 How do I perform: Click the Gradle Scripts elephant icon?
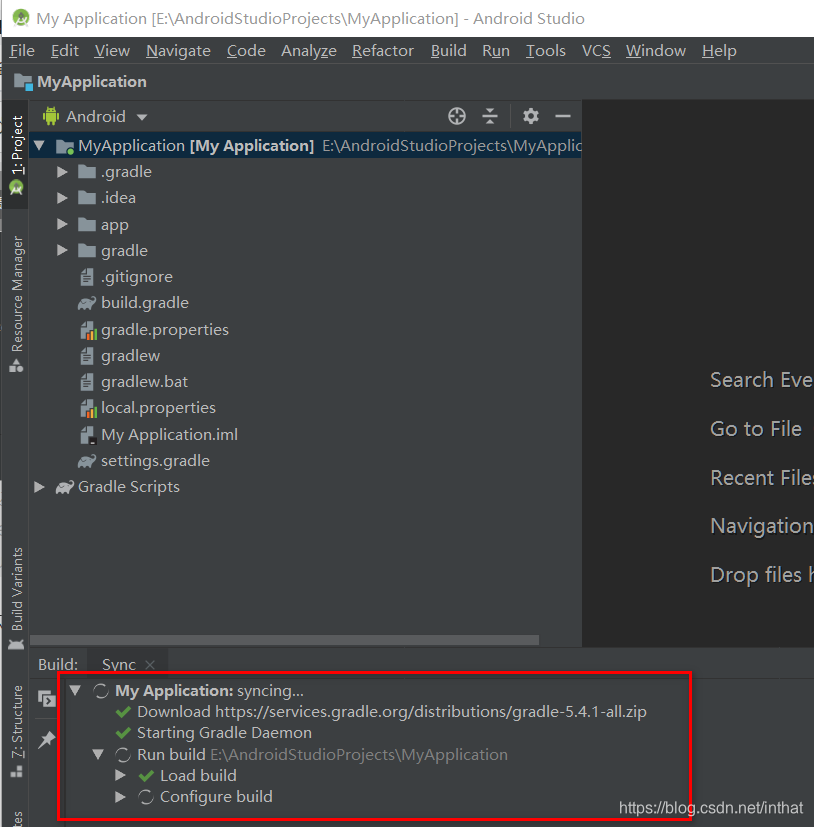64,487
